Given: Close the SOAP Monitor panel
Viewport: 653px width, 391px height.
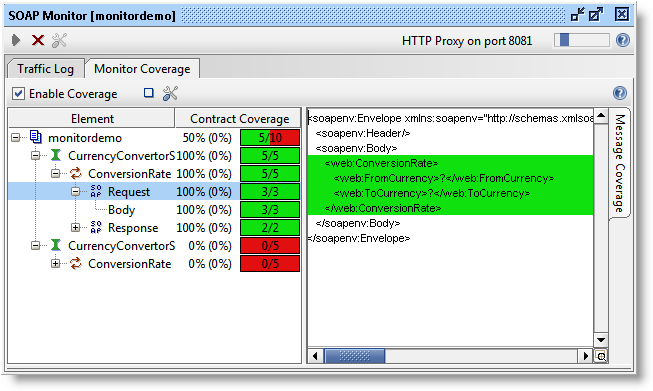Looking at the screenshot, I should coord(622,15).
